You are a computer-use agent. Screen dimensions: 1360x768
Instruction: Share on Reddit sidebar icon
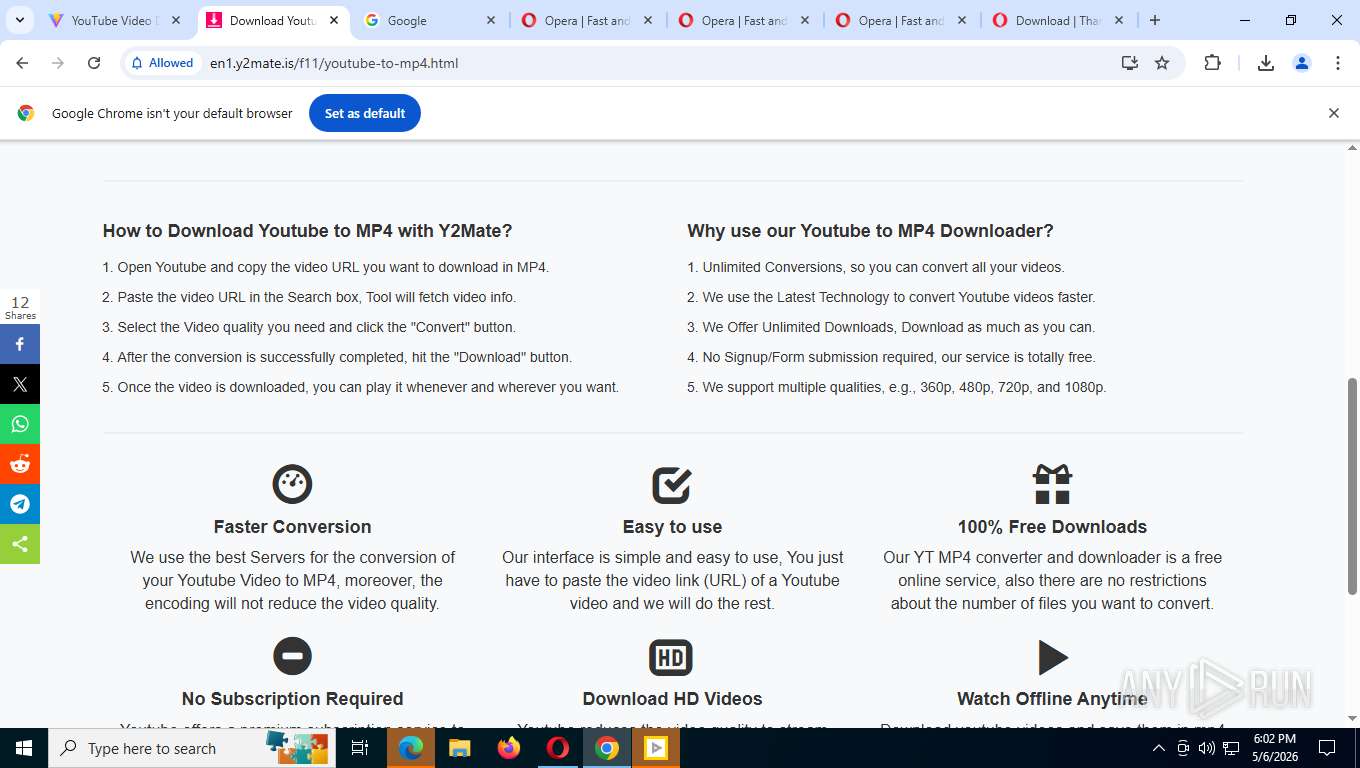[20, 464]
